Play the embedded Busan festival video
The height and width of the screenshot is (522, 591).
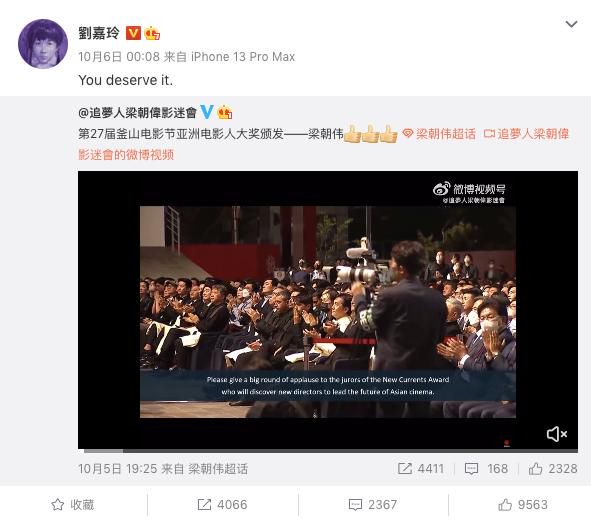(x=328, y=310)
